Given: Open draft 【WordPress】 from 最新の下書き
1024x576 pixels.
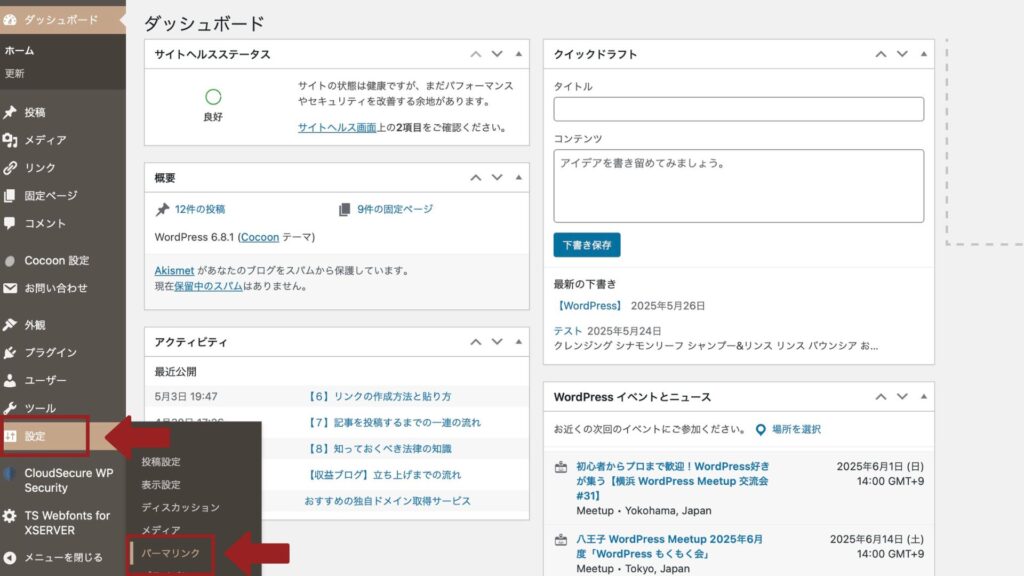Looking at the screenshot, I should pos(589,306).
